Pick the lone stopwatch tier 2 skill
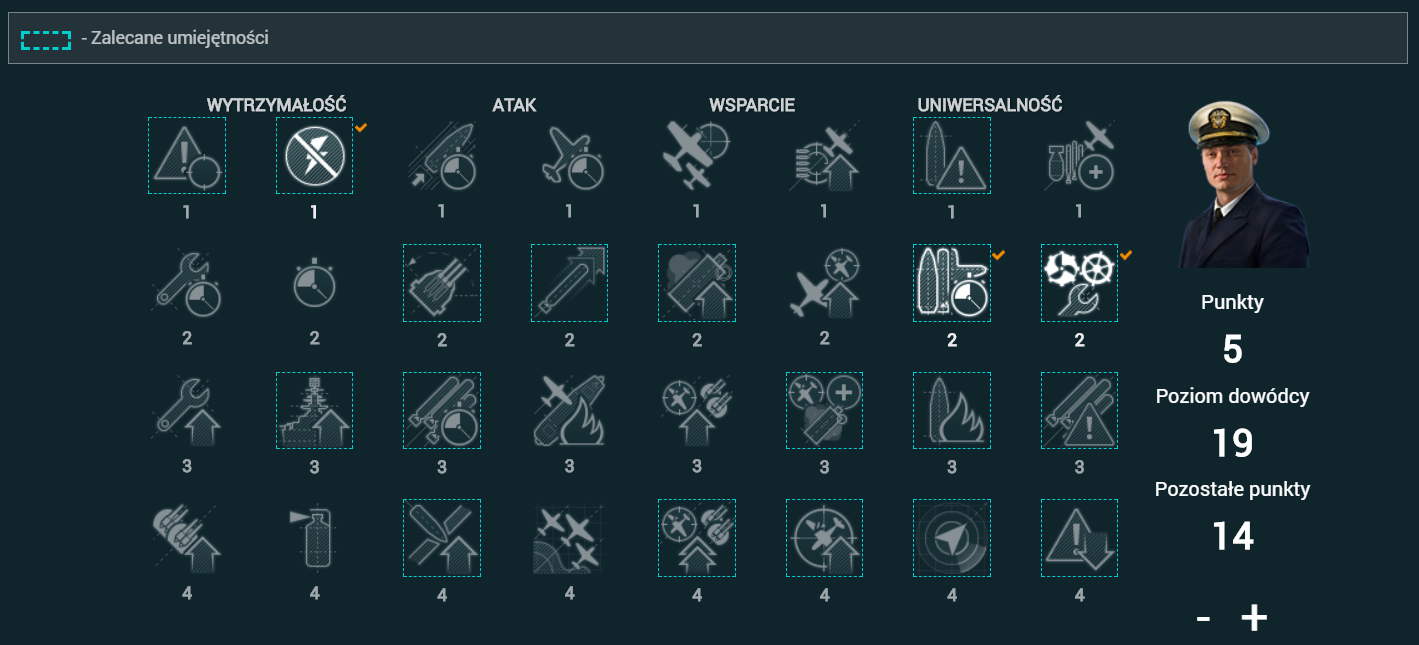The height and width of the screenshot is (645, 1419). pyautogui.click(x=314, y=283)
